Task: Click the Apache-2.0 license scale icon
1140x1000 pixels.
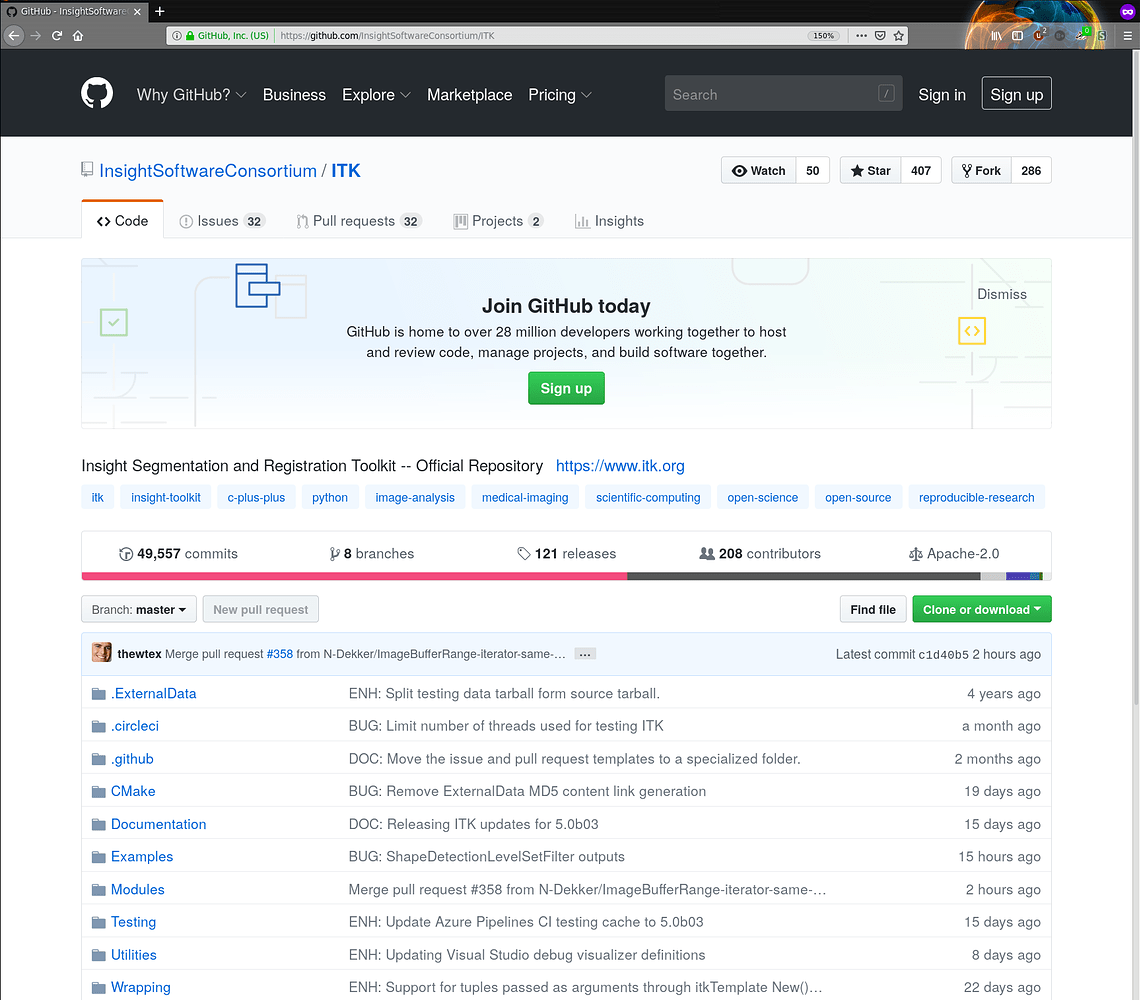Action: [915, 554]
